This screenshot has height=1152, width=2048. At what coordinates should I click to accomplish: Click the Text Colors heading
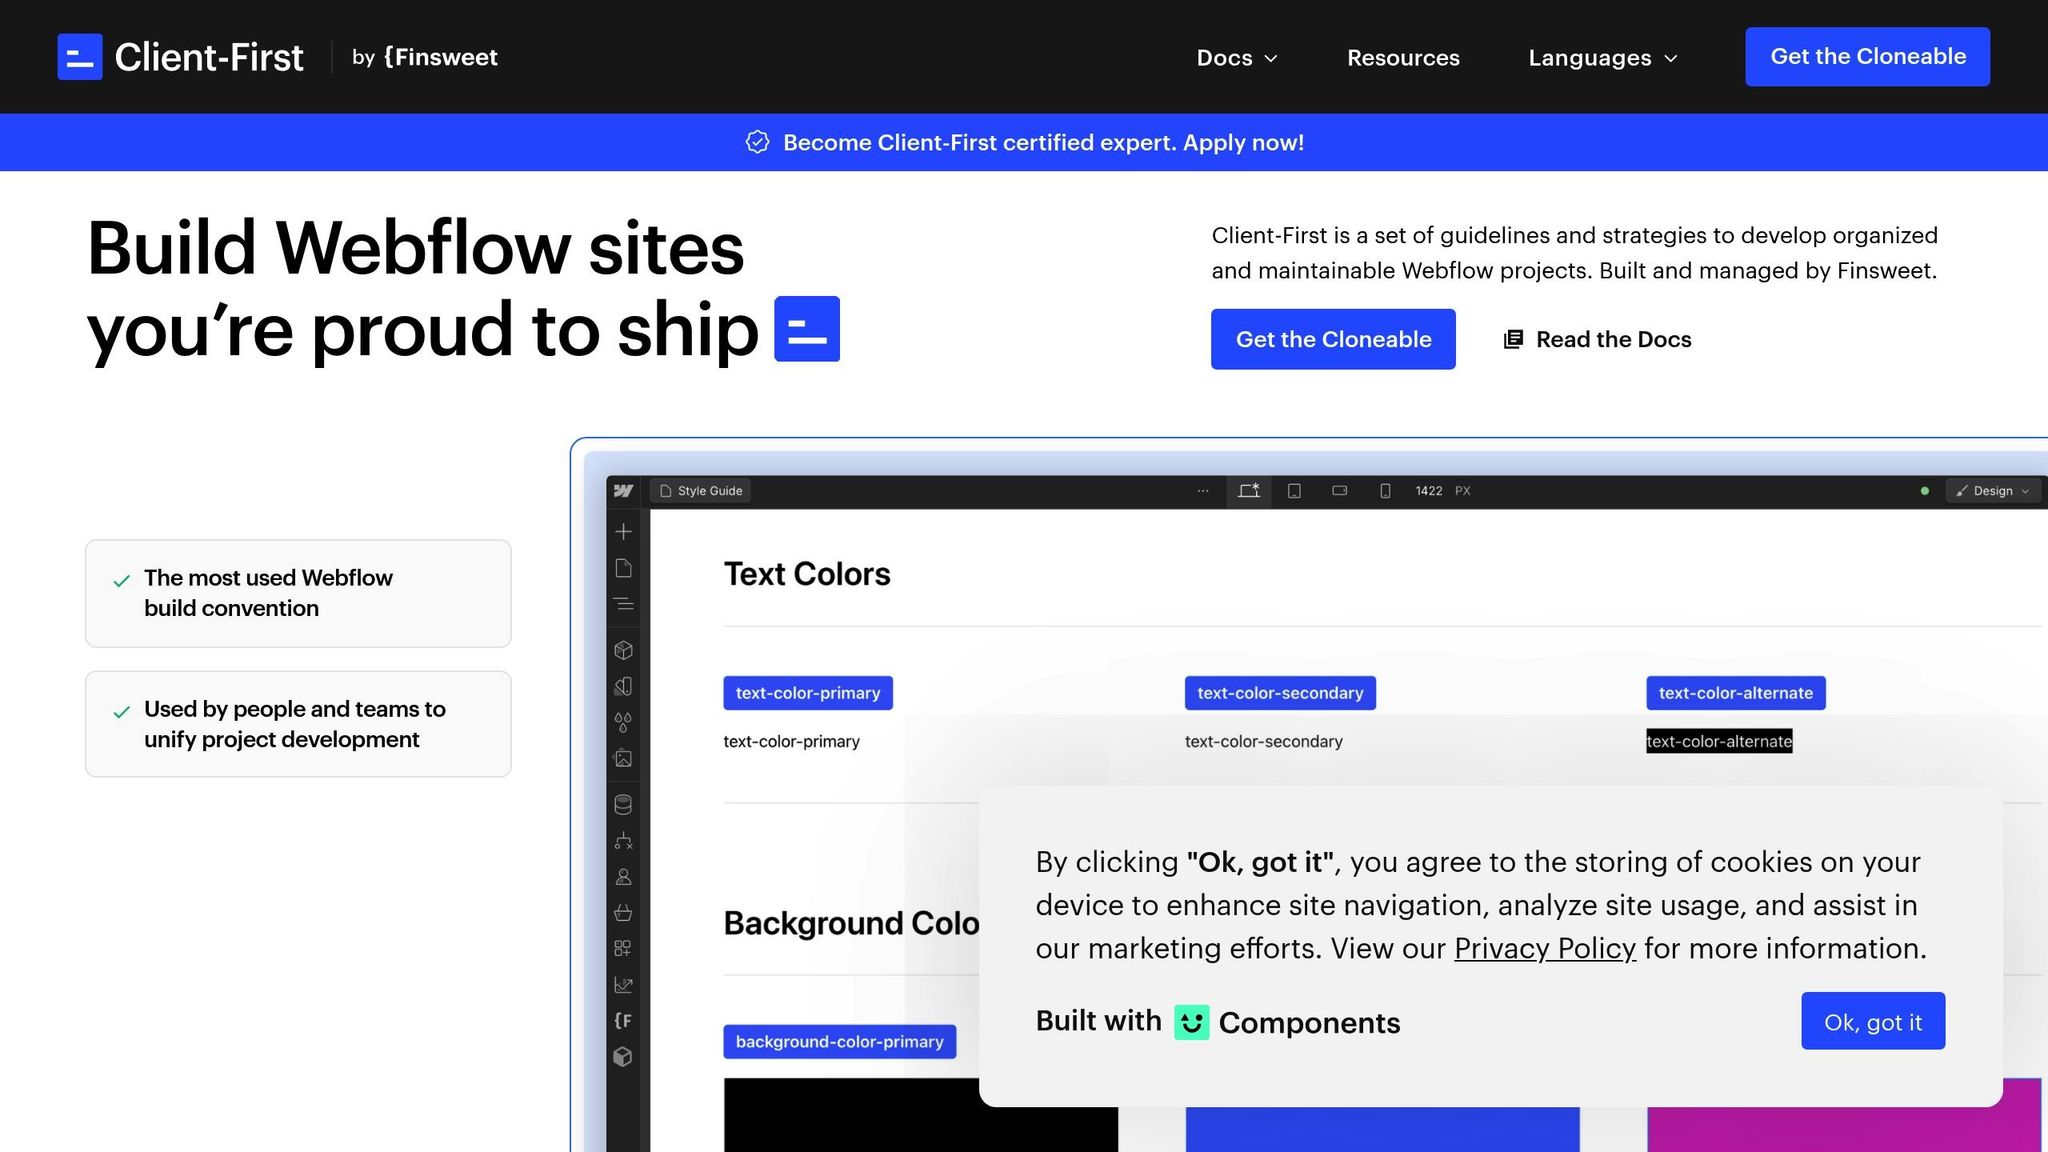coord(807,574)
